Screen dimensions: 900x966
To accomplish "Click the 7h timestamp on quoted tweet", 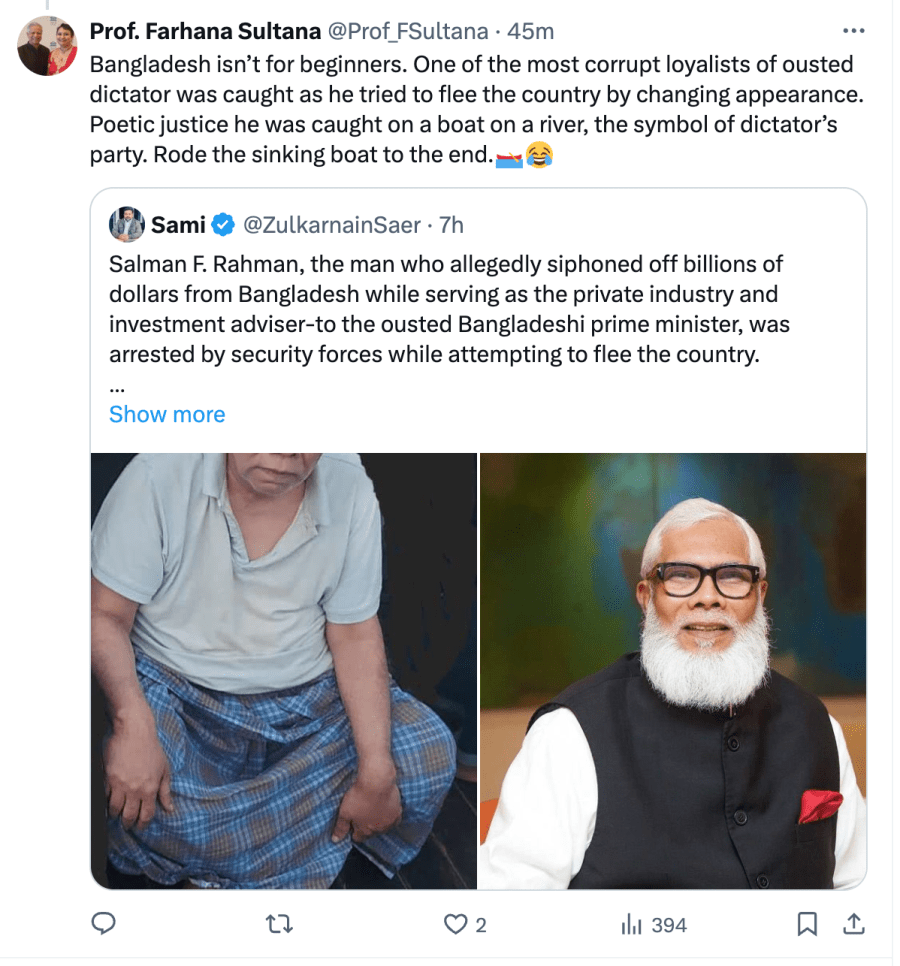I will (452, 225).
